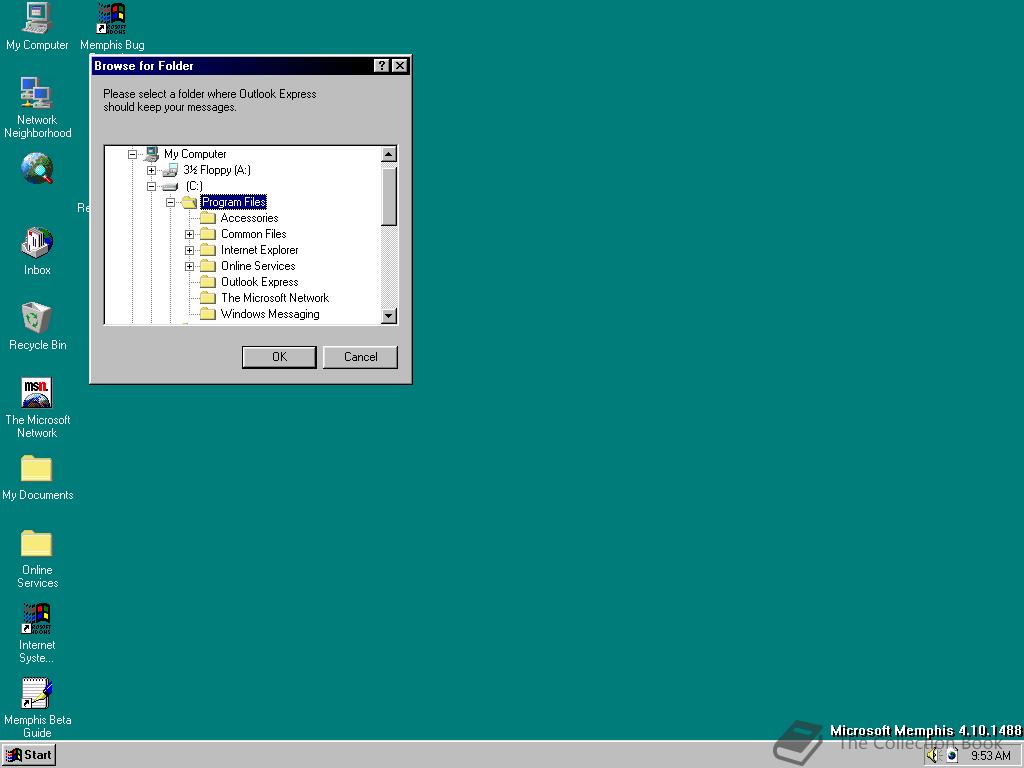Click Cancel in Browse for Folder

tap(360, 357)
